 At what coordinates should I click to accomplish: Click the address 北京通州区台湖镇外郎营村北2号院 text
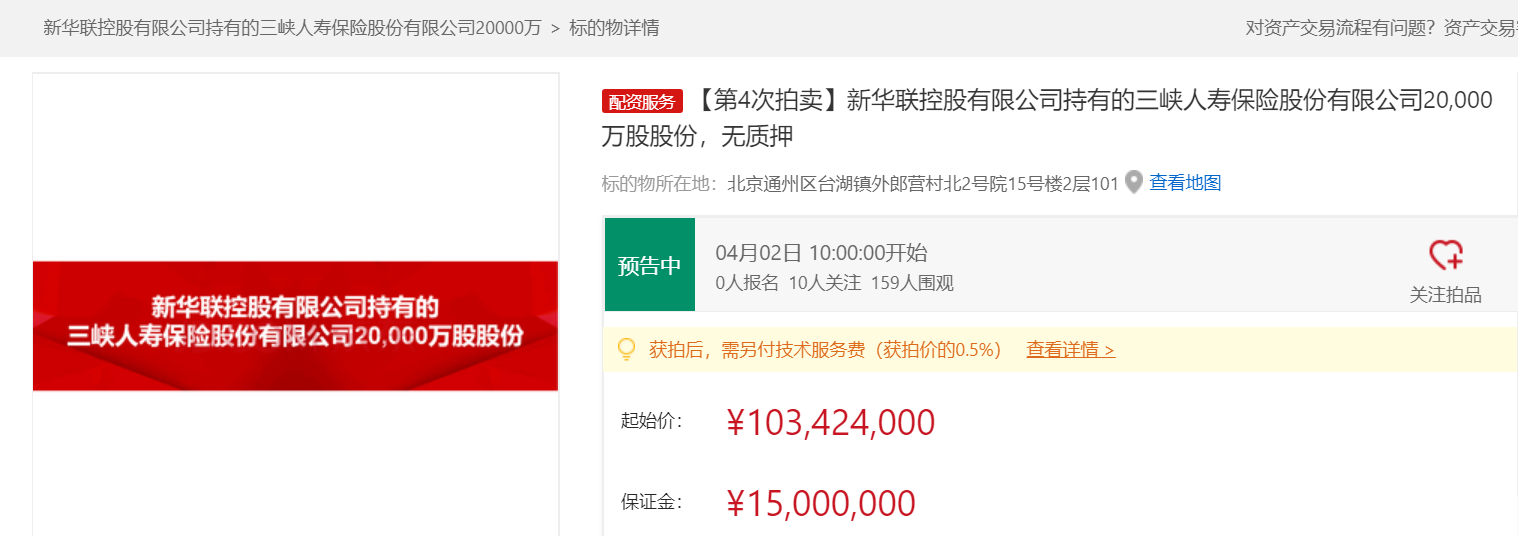923,183
